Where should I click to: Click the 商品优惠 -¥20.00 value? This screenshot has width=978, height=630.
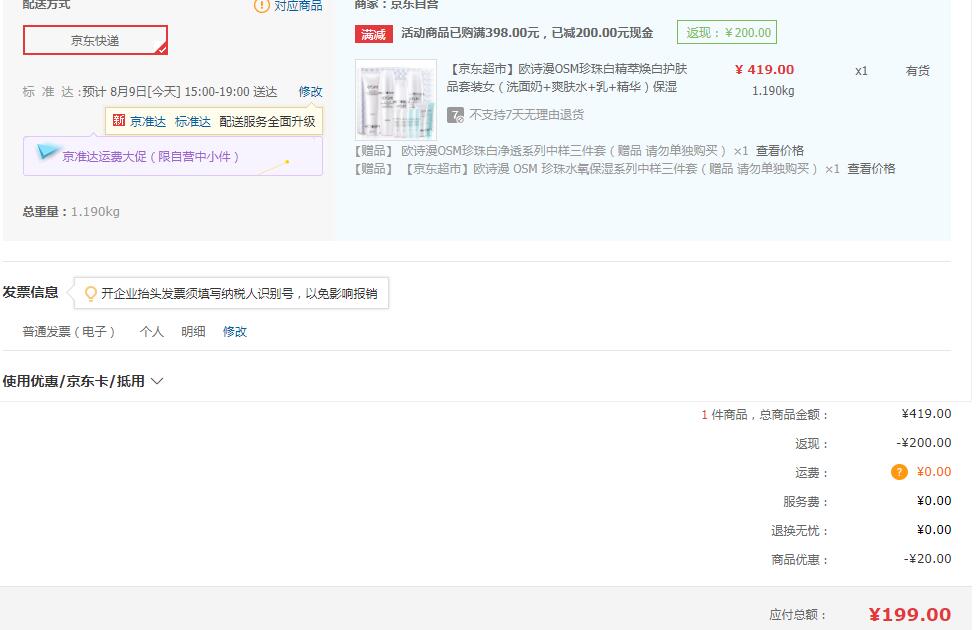coord(927,559)
